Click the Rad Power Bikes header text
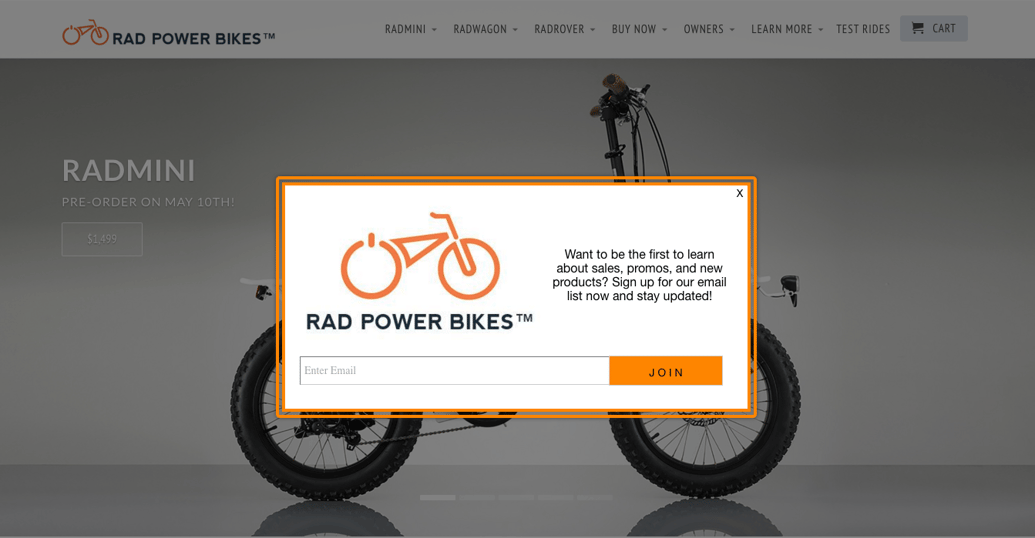 tap(193, 39)
